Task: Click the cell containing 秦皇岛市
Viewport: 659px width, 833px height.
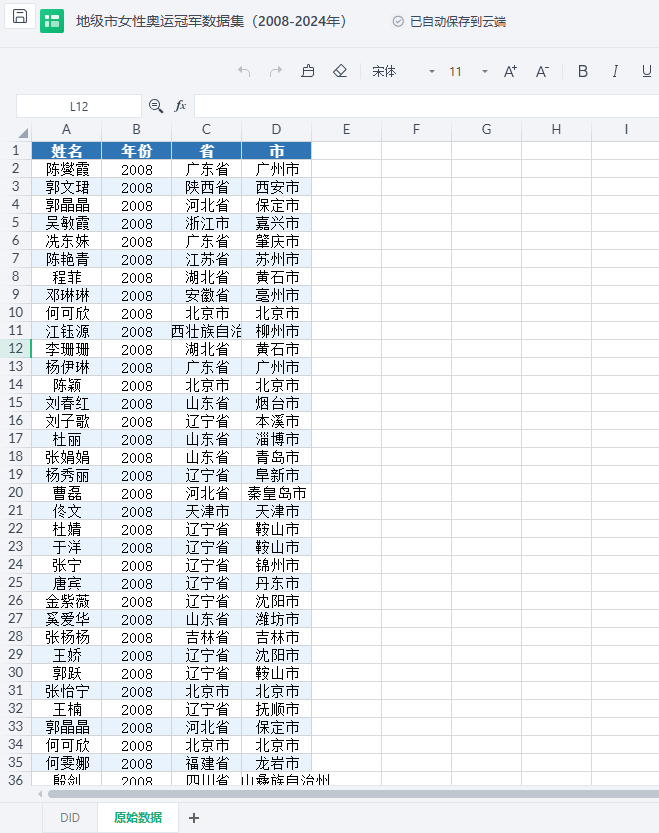Action: 276,493
